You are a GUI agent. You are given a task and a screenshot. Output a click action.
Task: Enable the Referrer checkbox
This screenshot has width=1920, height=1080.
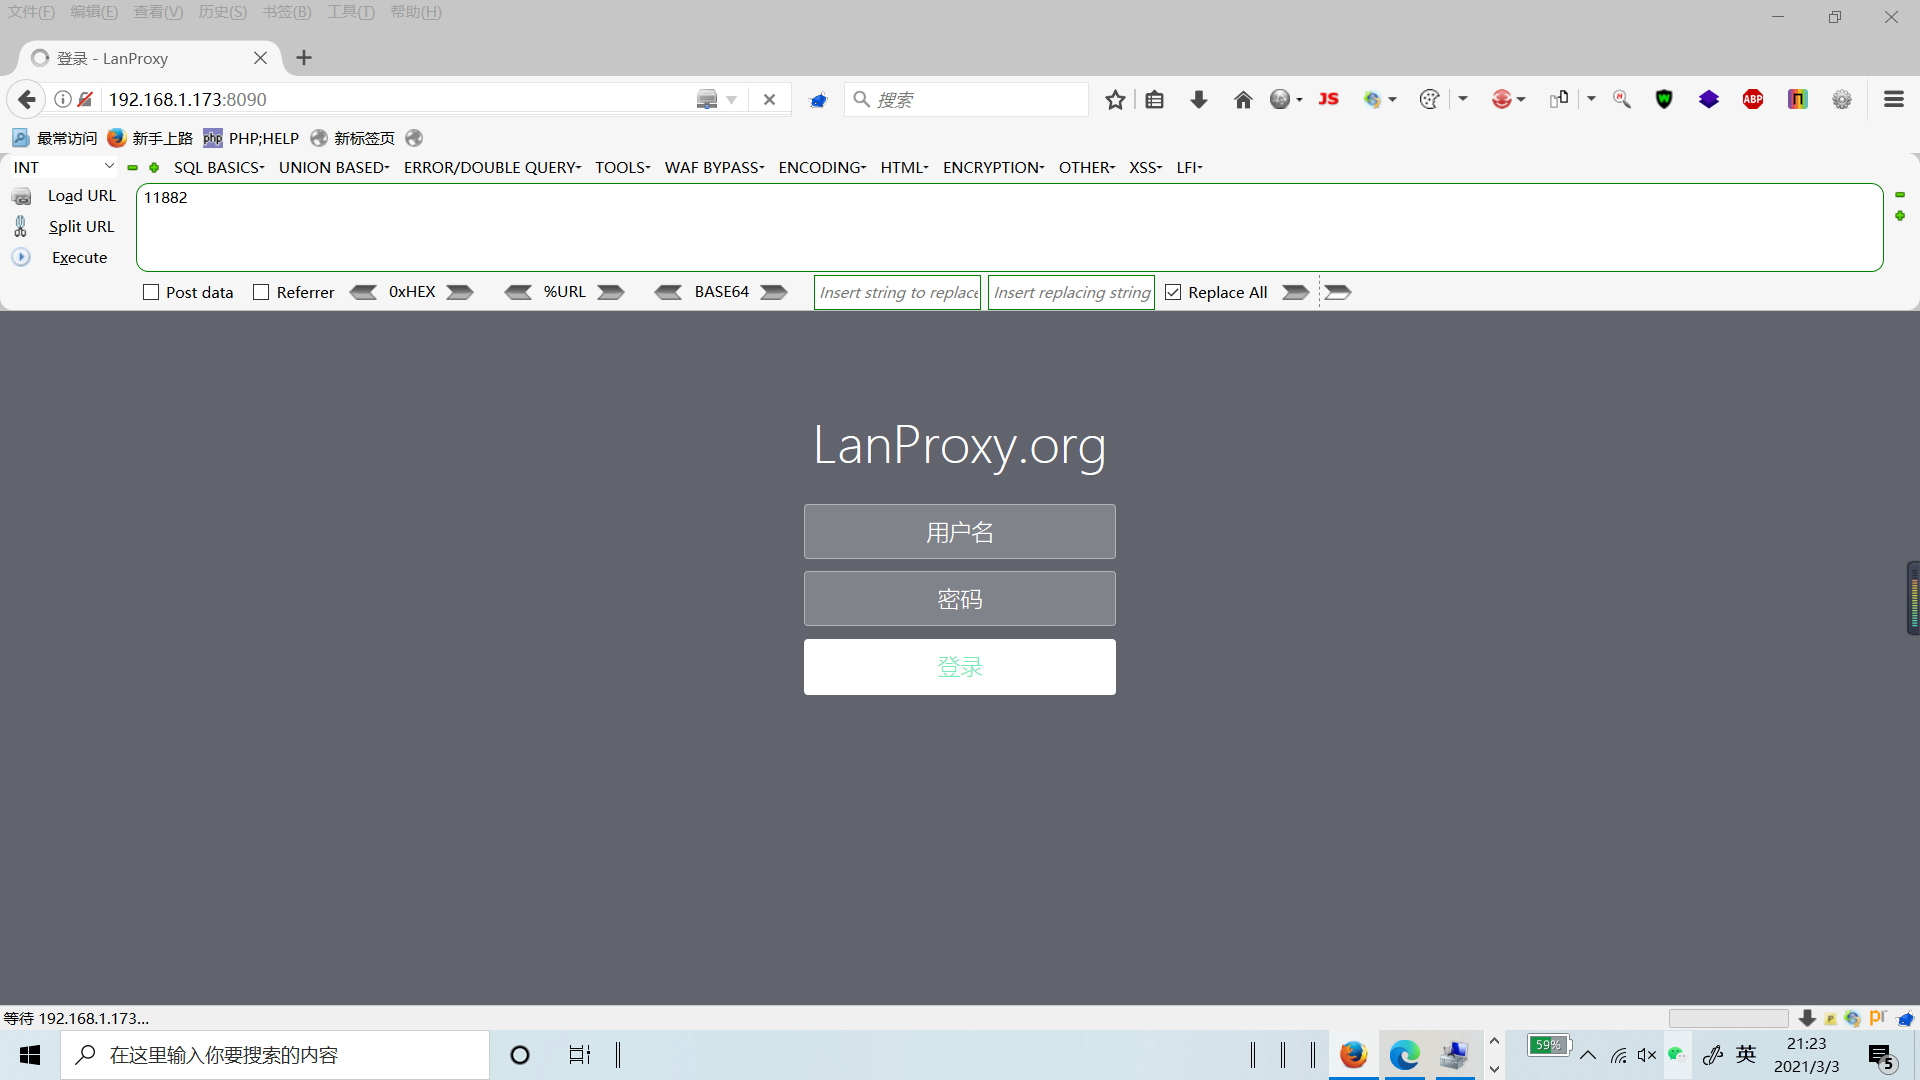tap(261, 292)
